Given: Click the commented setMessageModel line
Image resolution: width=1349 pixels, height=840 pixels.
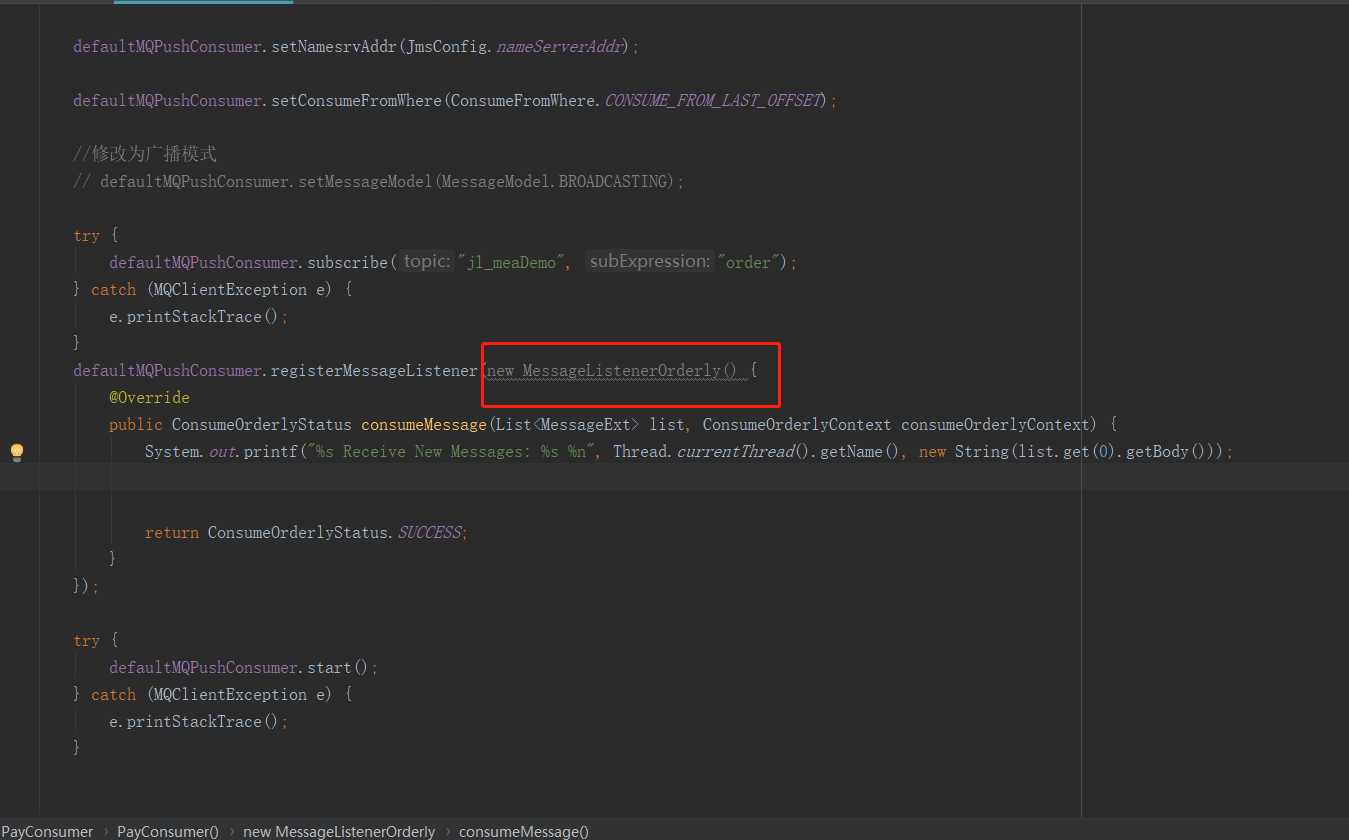Looking at the screenshot, I should click(379, 182).
